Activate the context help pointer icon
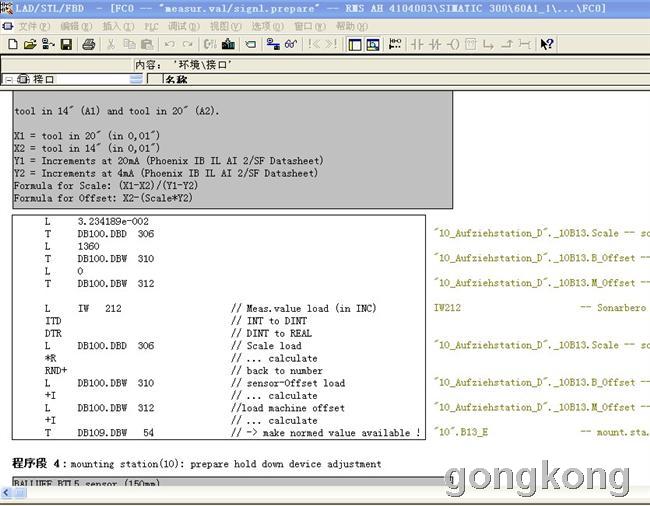 click(547, 44)
